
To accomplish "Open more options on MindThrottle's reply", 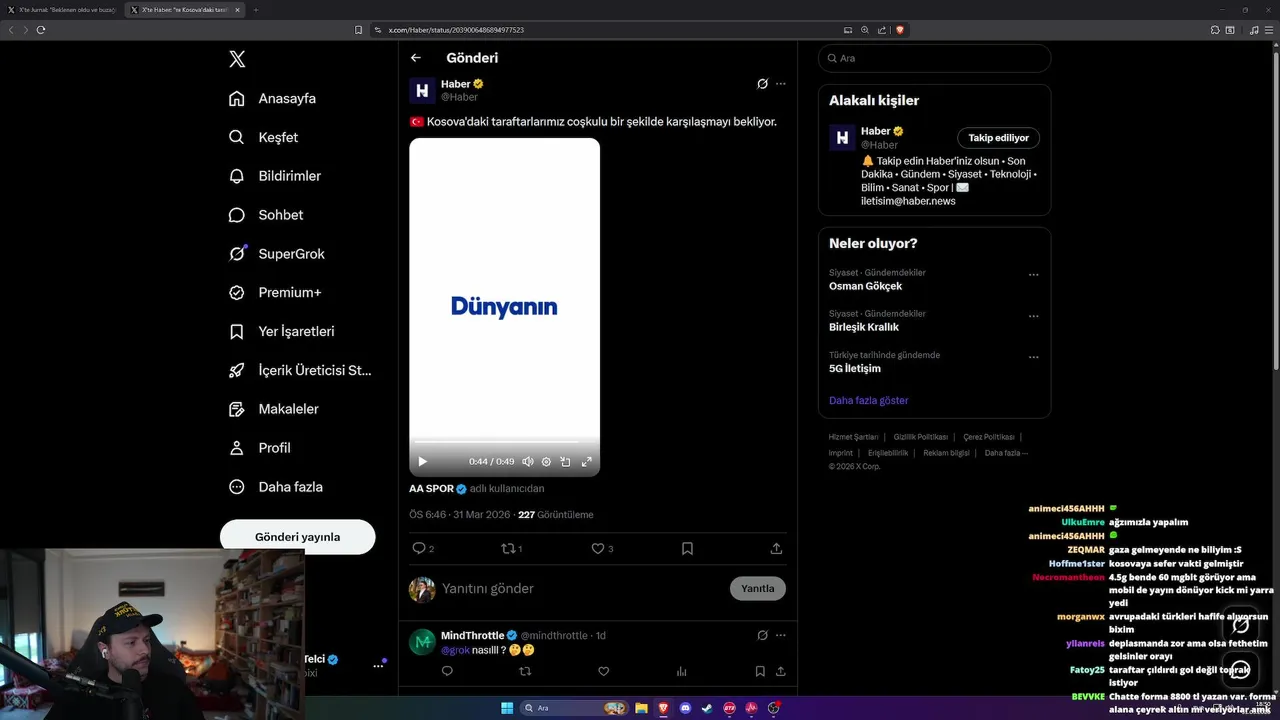I will (x=781, y=635).
